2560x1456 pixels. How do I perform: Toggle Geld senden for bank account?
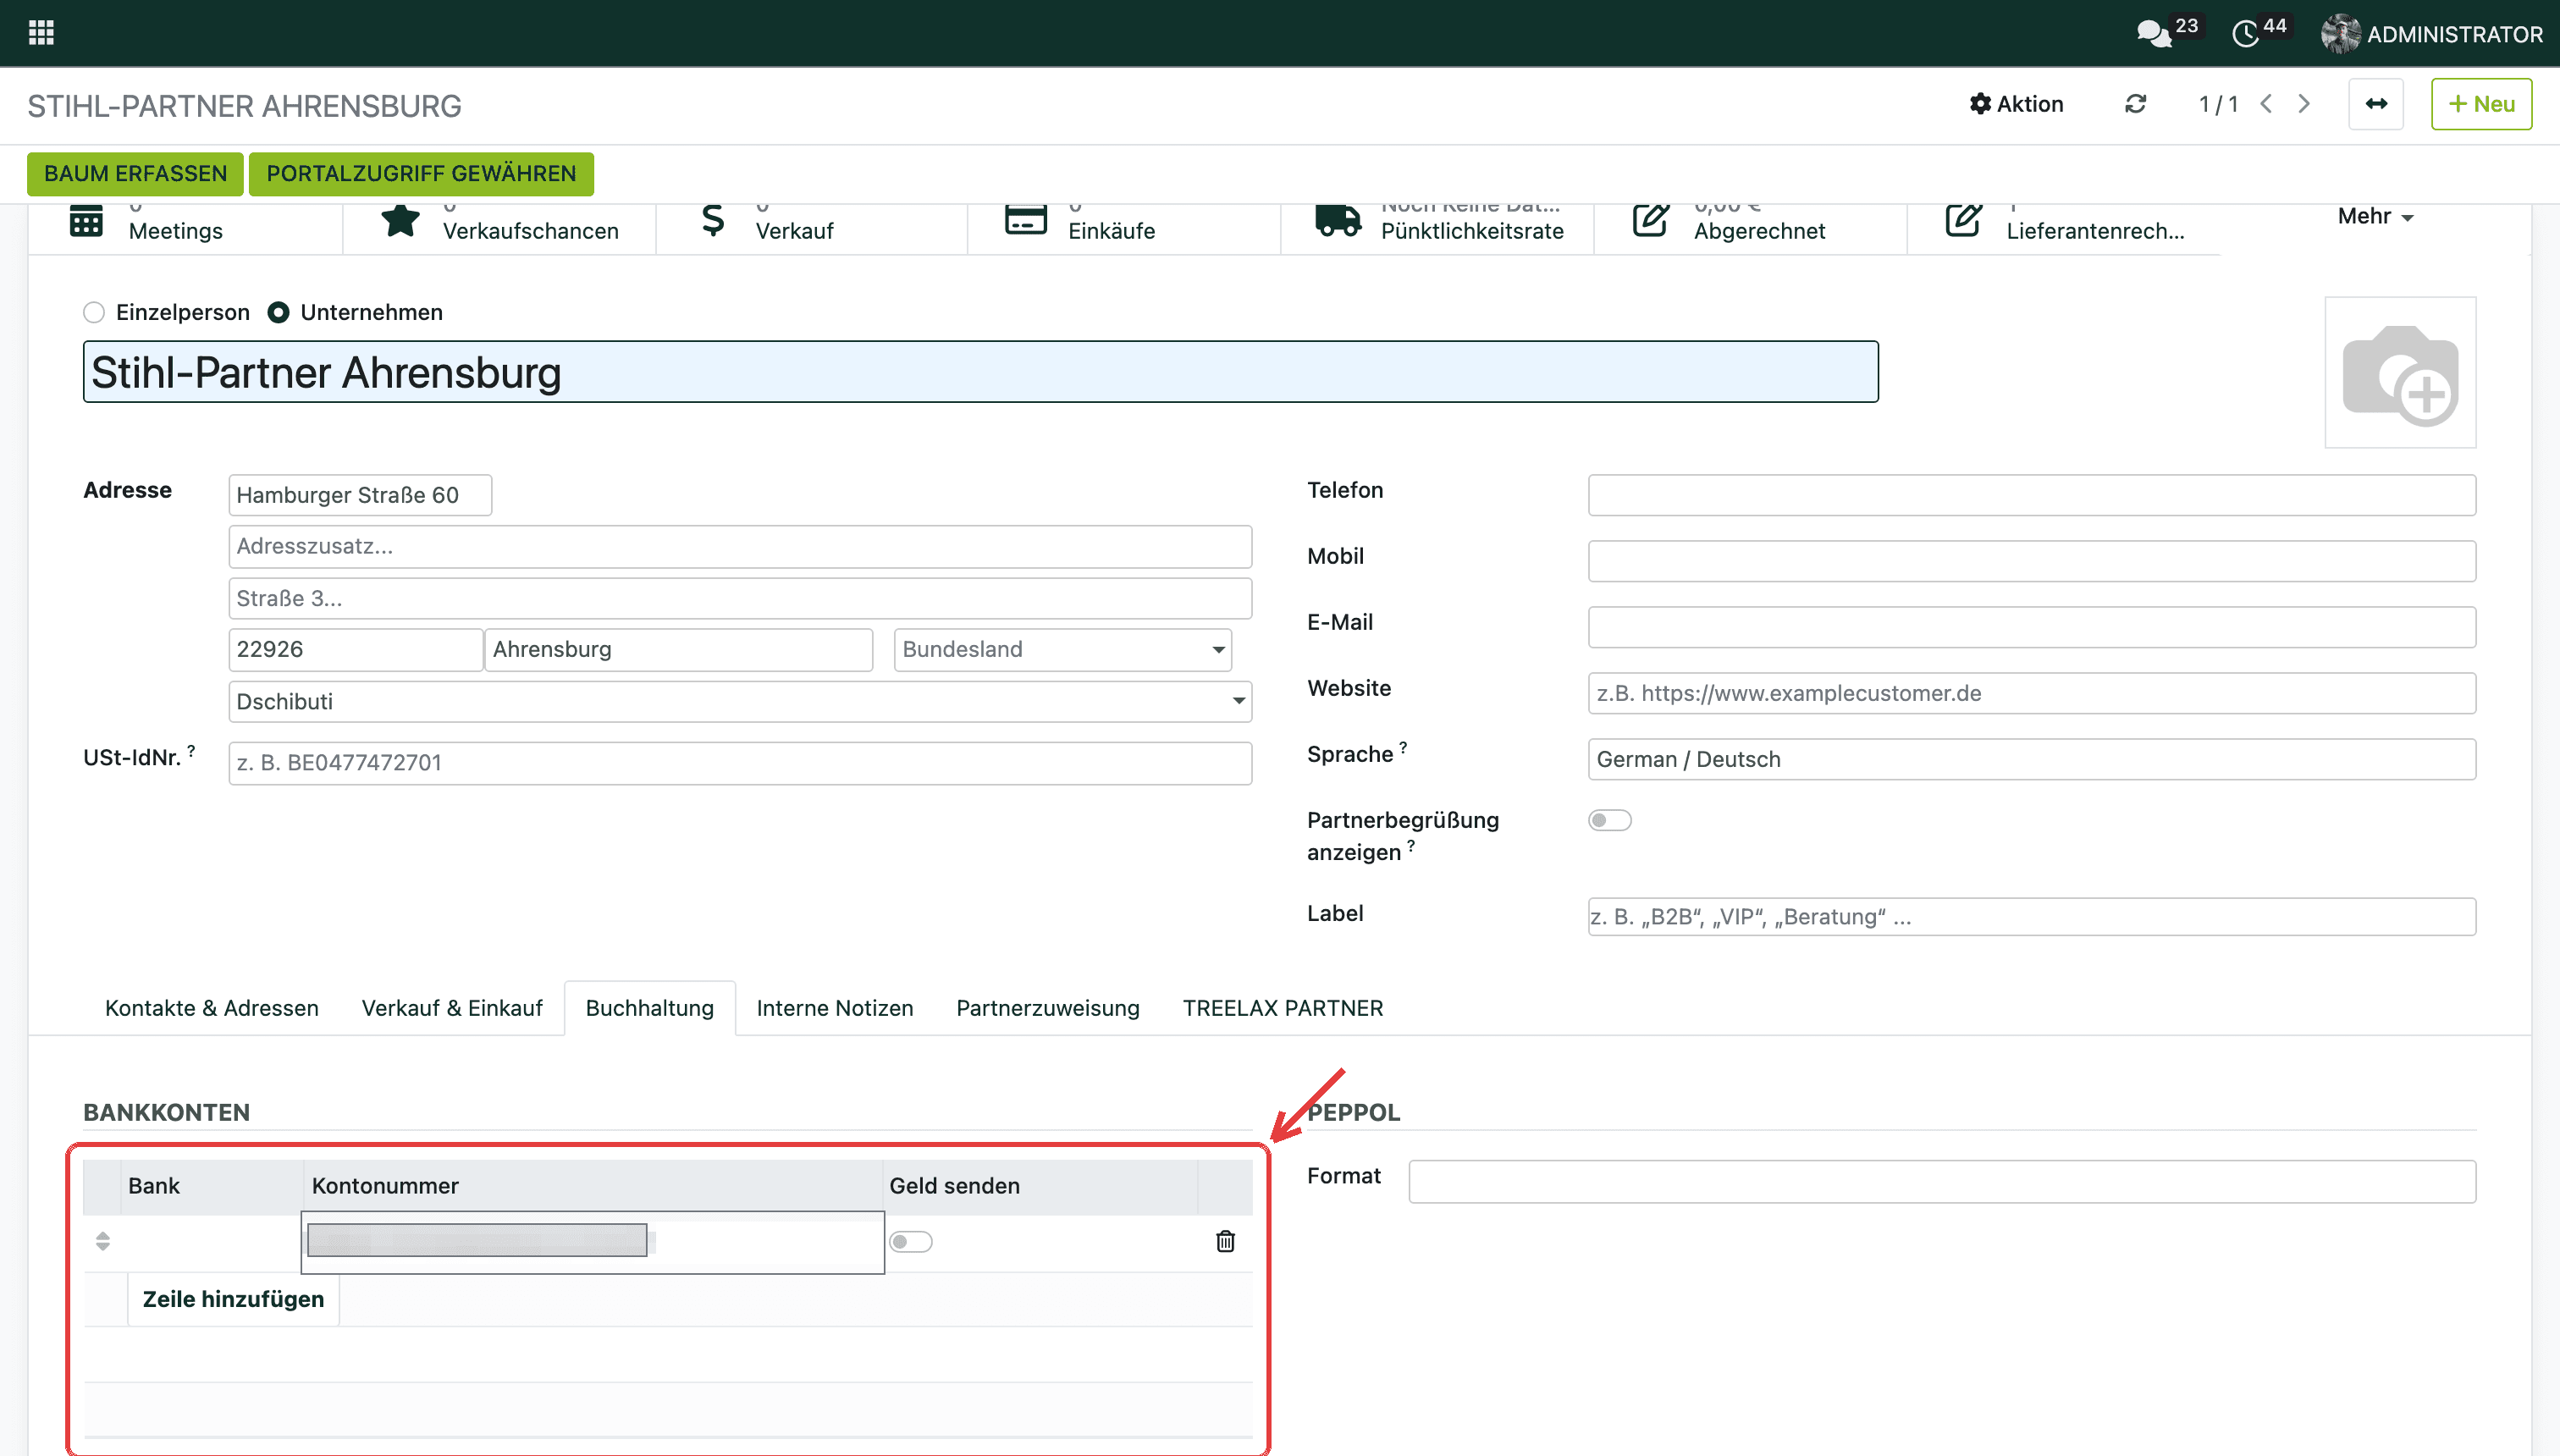pos(911,1241)
